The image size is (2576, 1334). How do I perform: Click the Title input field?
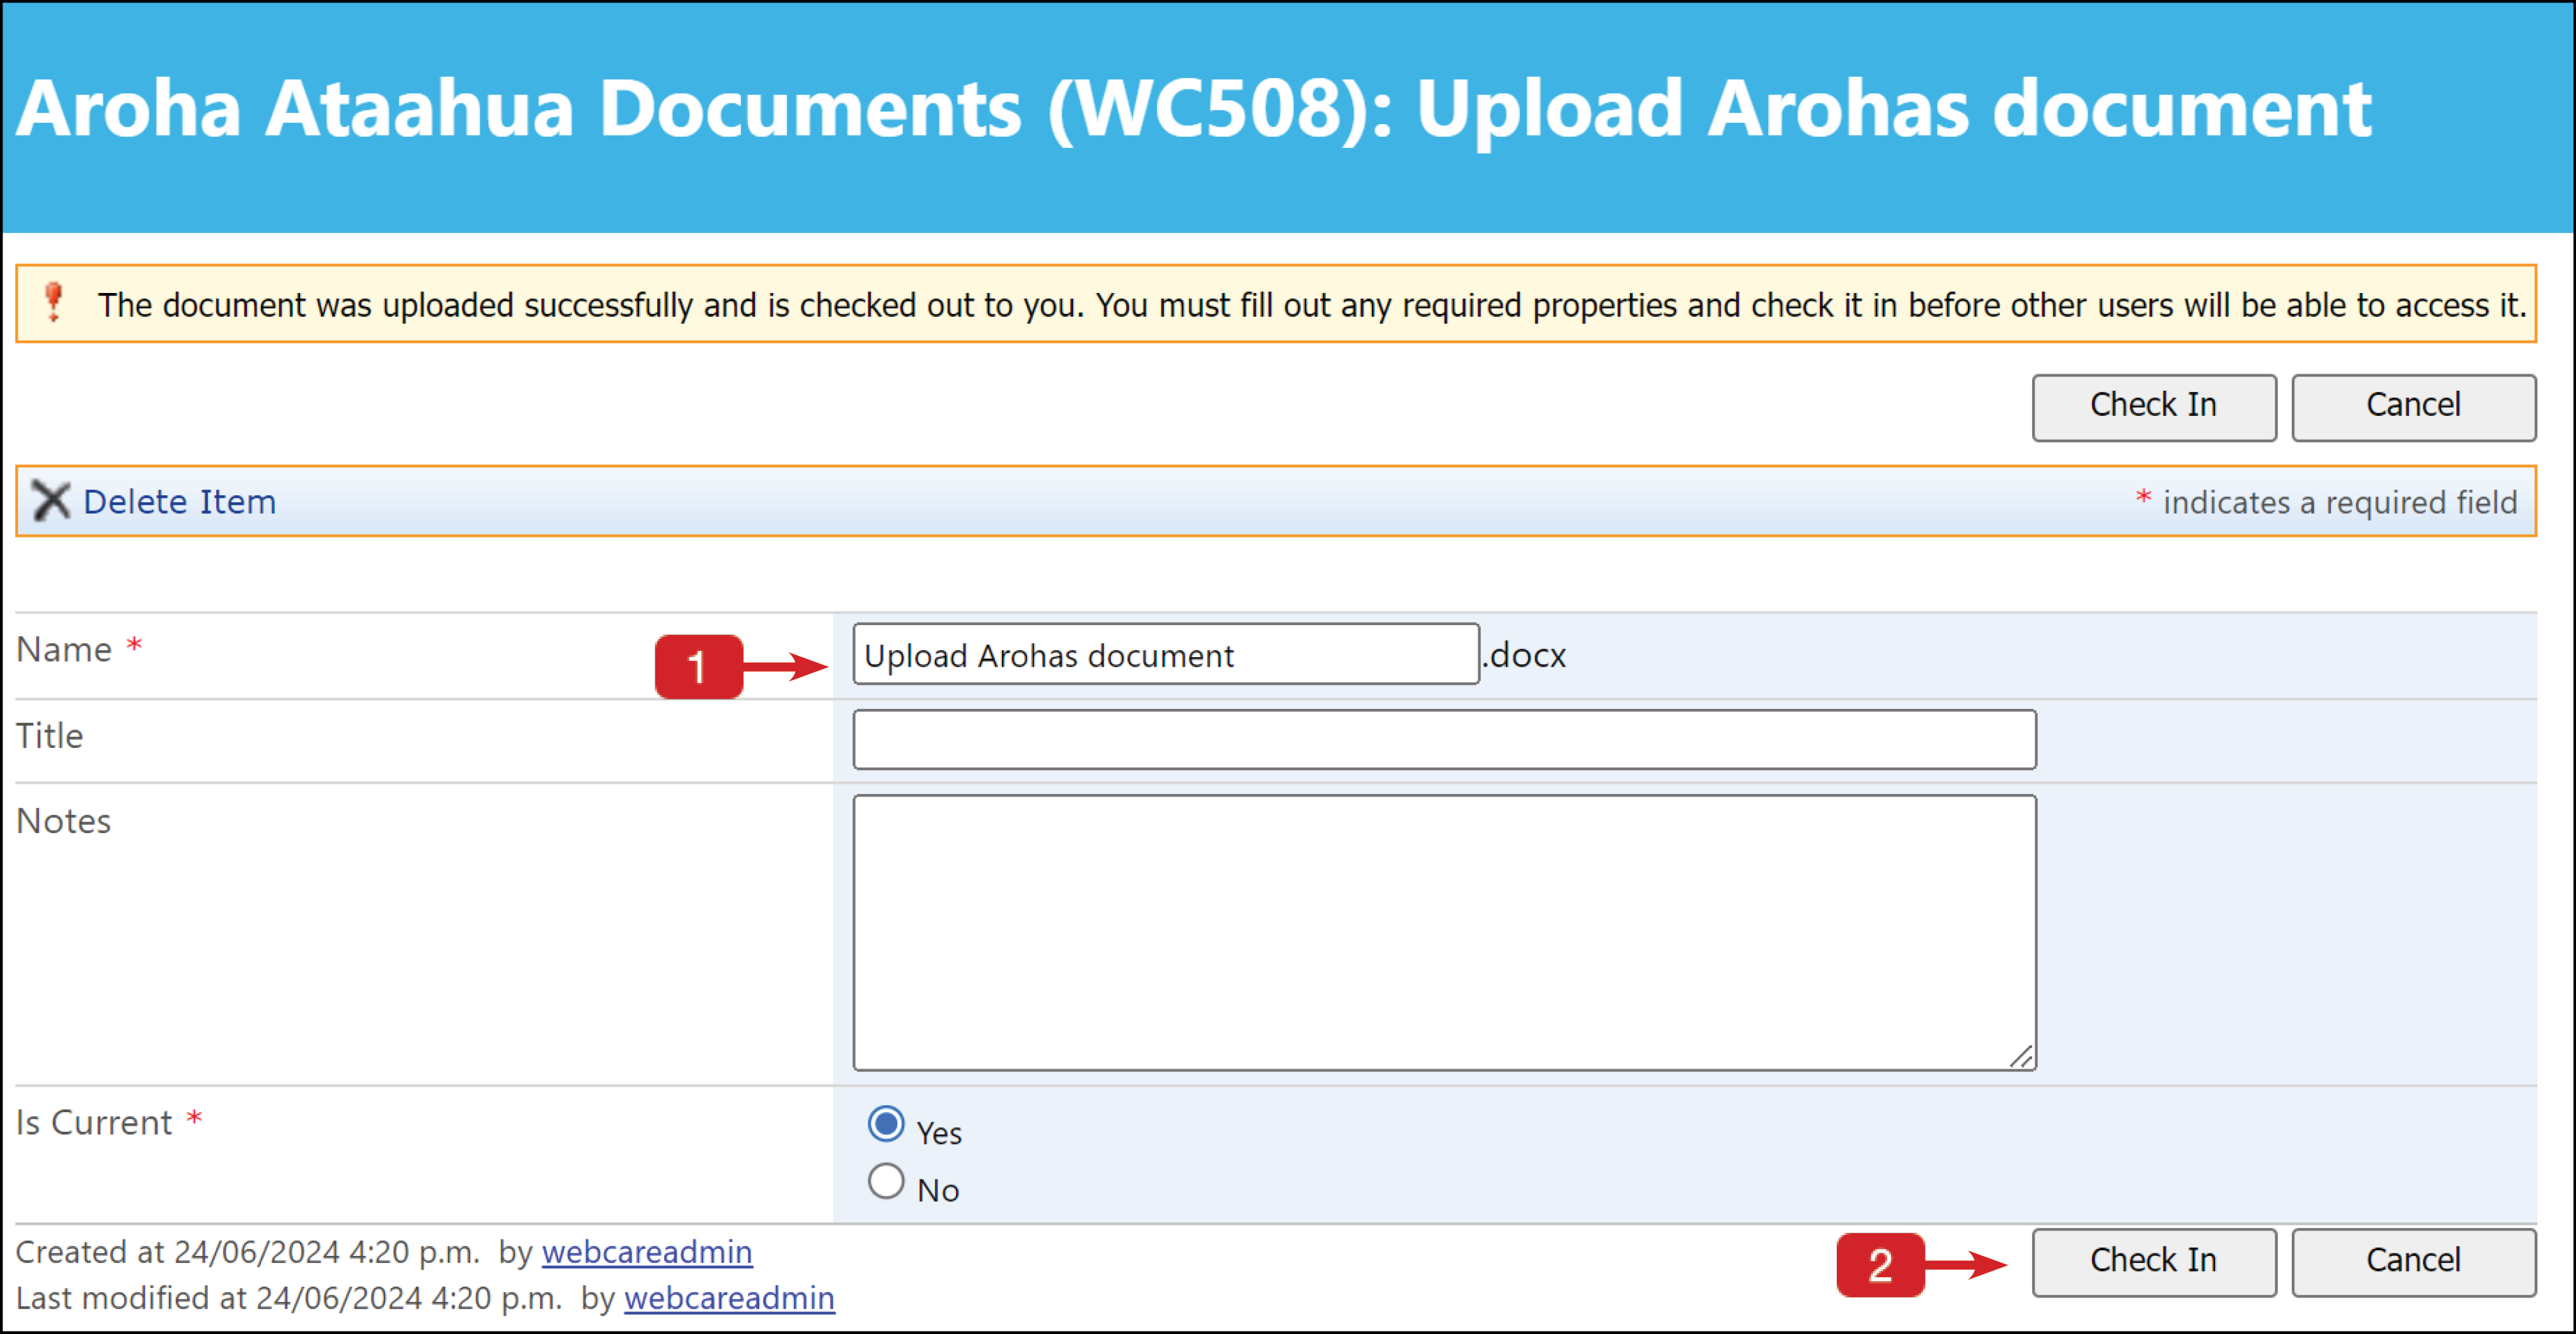coord(1444,740)
